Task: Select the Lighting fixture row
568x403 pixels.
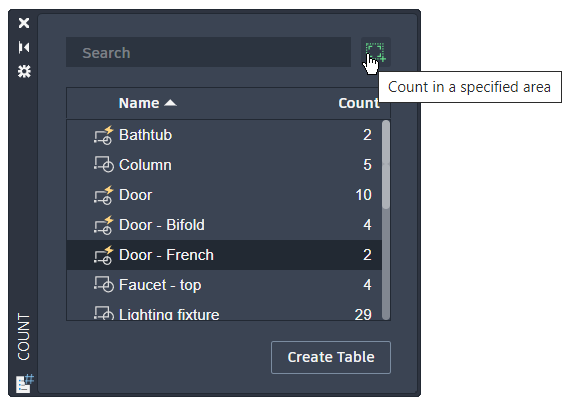Action: [x=224, y=313]
